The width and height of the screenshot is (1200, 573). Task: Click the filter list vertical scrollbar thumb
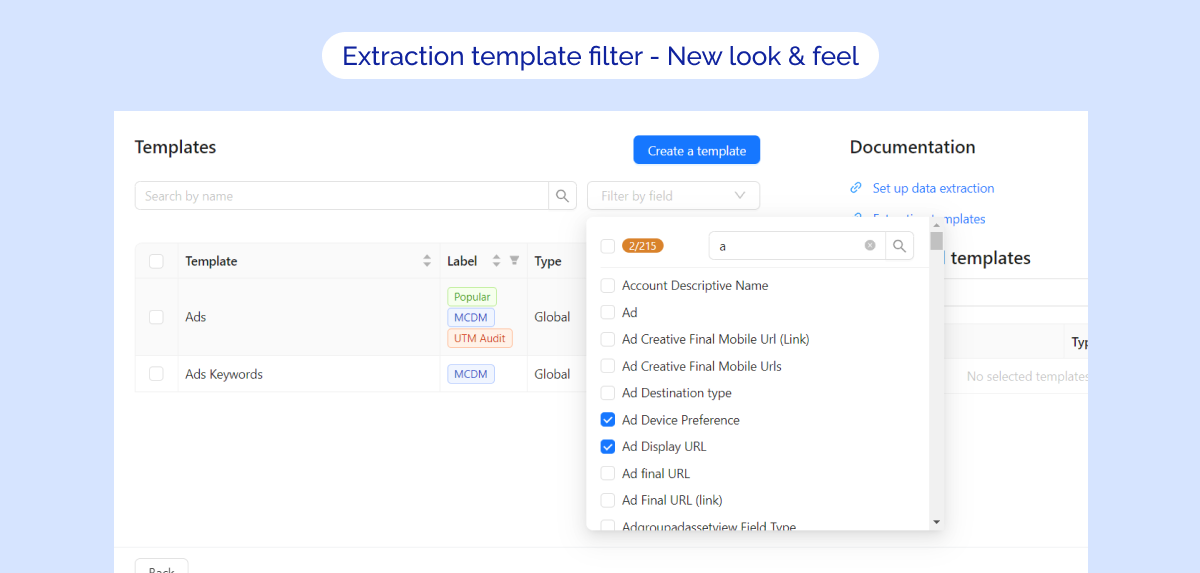936,241
